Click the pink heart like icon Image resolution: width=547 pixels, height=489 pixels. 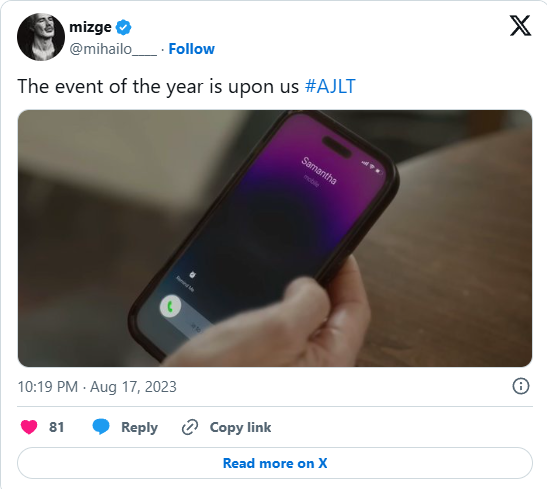(x=29, y=427)
